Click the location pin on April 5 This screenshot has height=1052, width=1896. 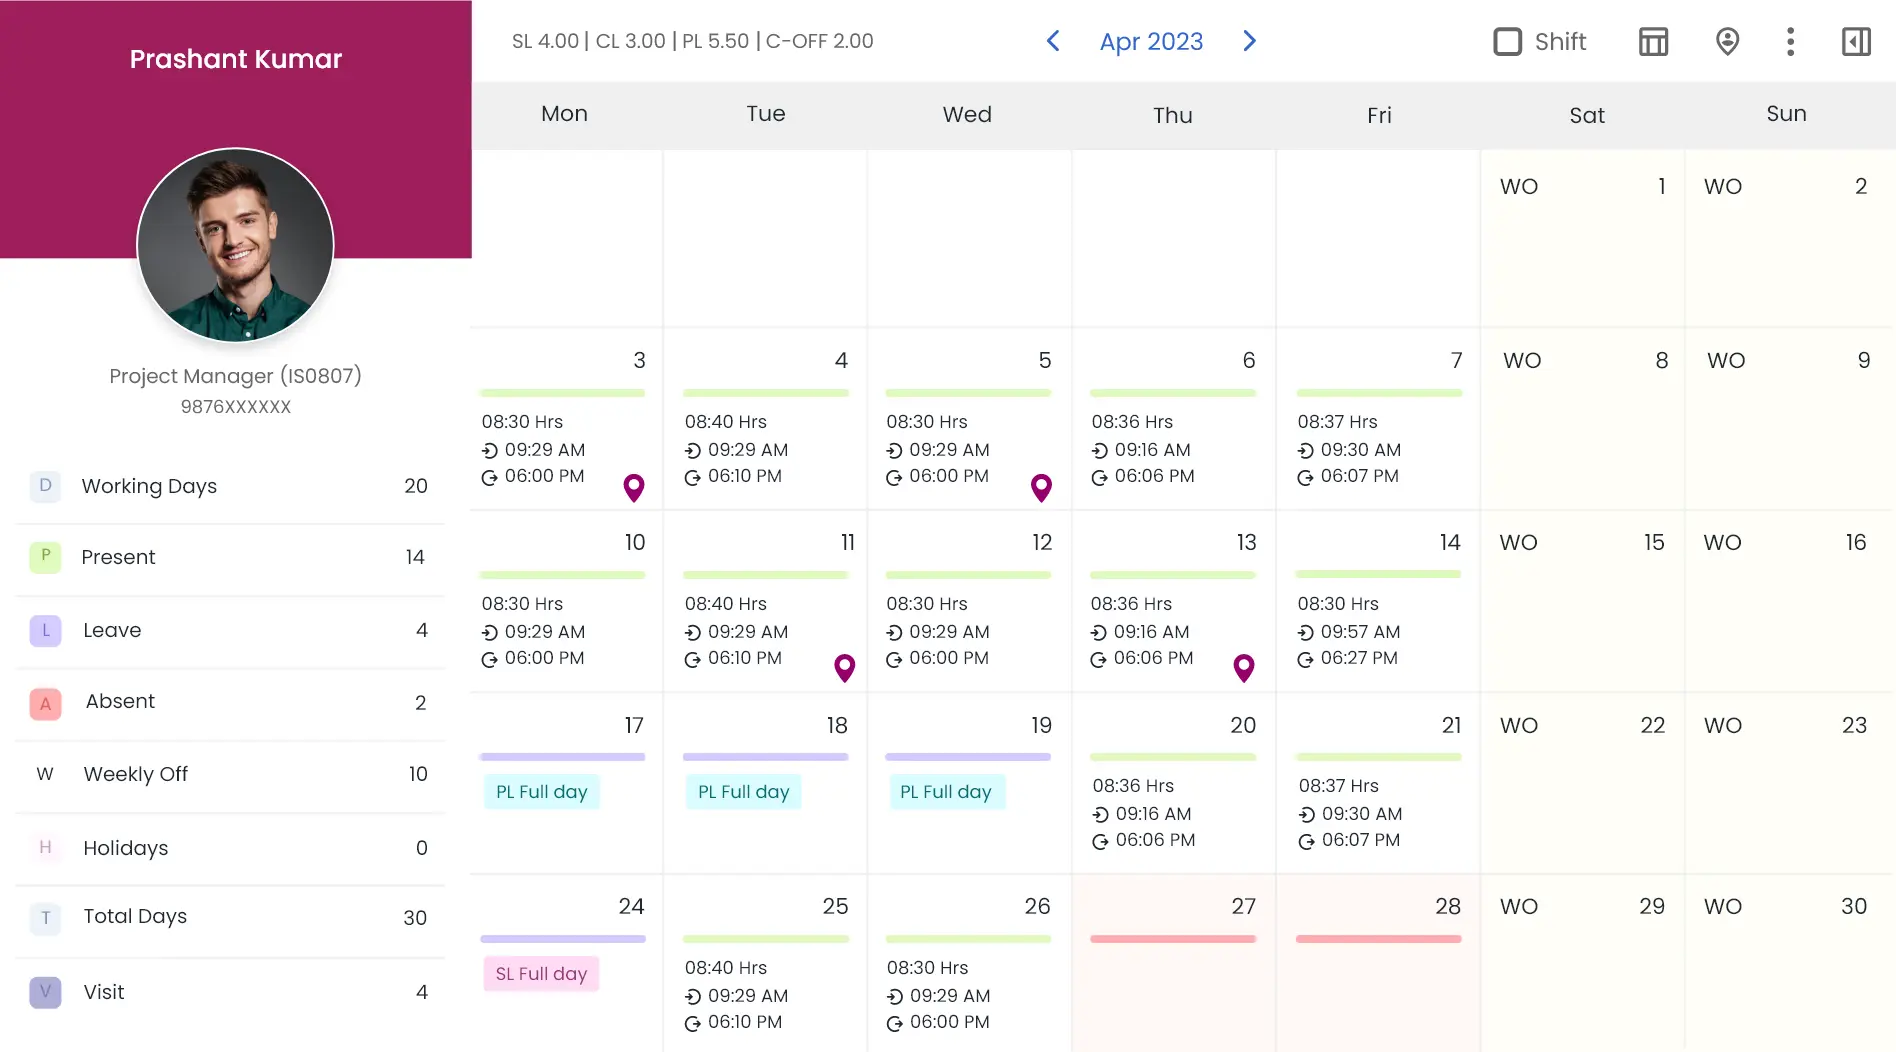[1041, 487]
